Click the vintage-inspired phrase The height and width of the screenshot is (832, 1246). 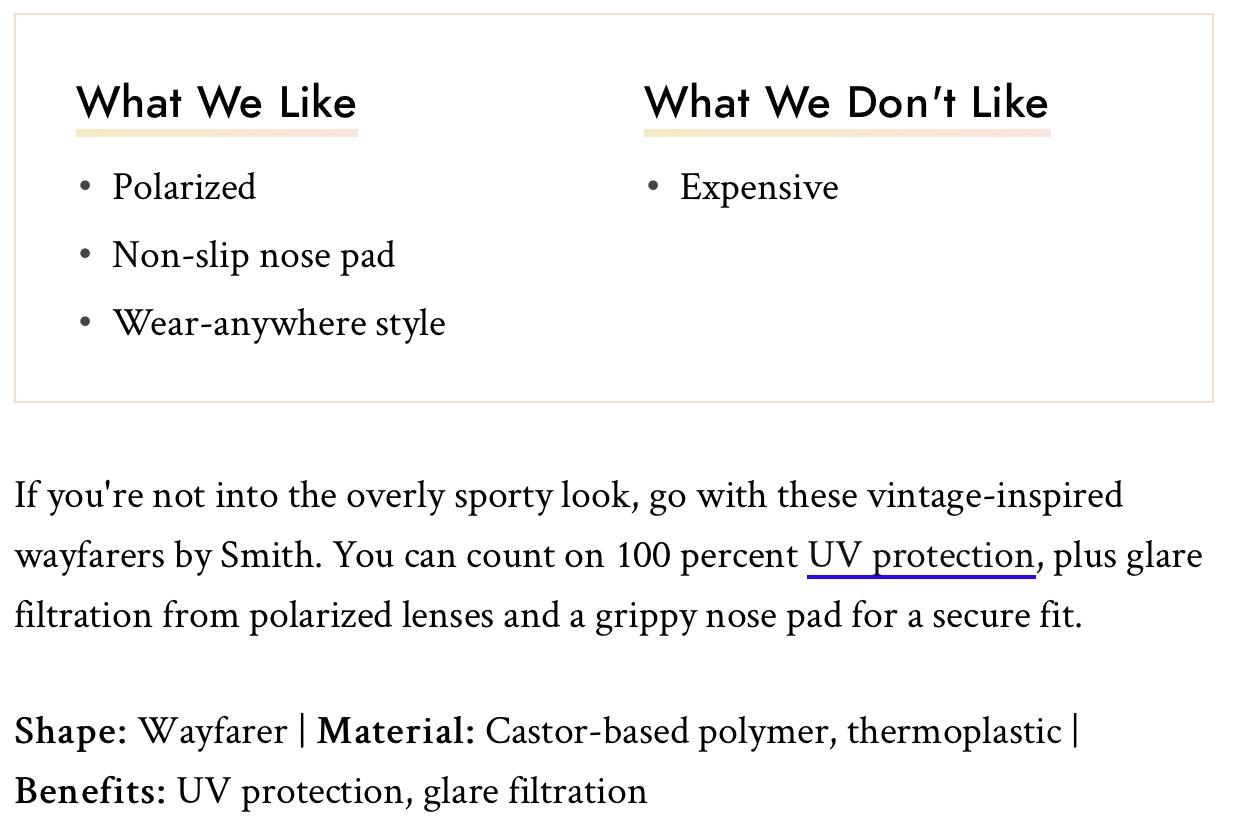(x=995, y=496)
